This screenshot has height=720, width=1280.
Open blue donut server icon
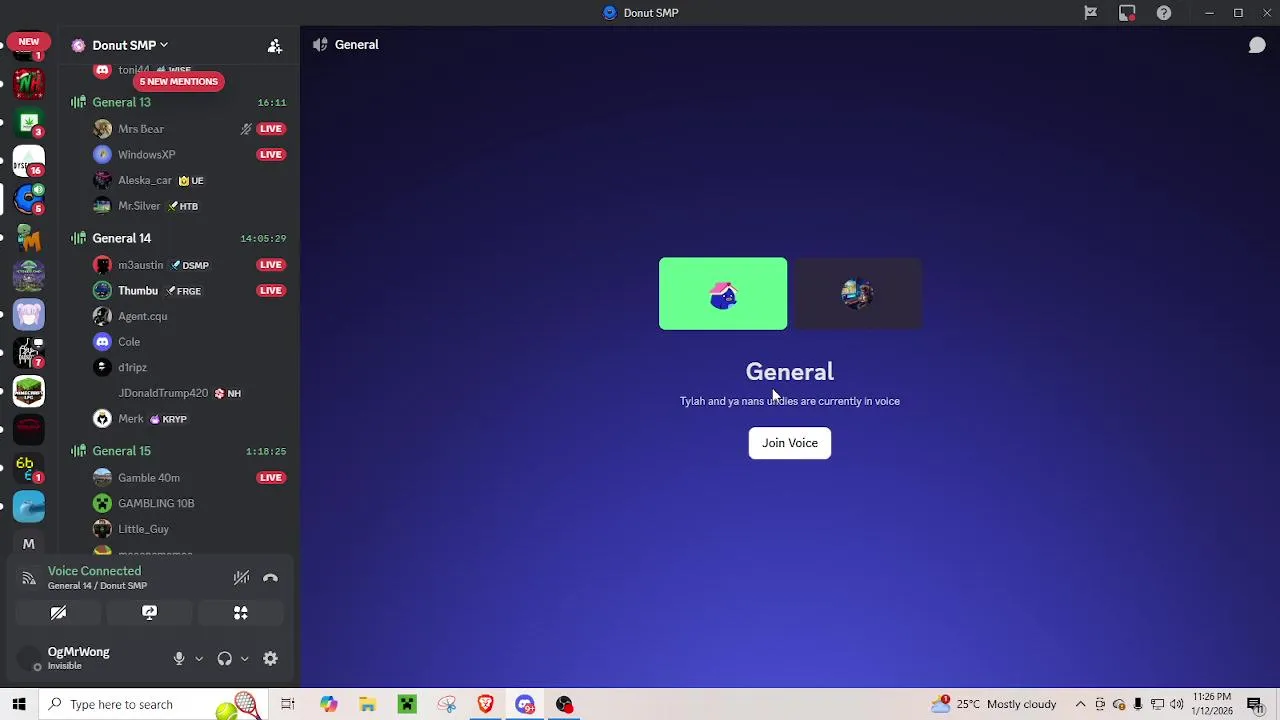[29, 198]
